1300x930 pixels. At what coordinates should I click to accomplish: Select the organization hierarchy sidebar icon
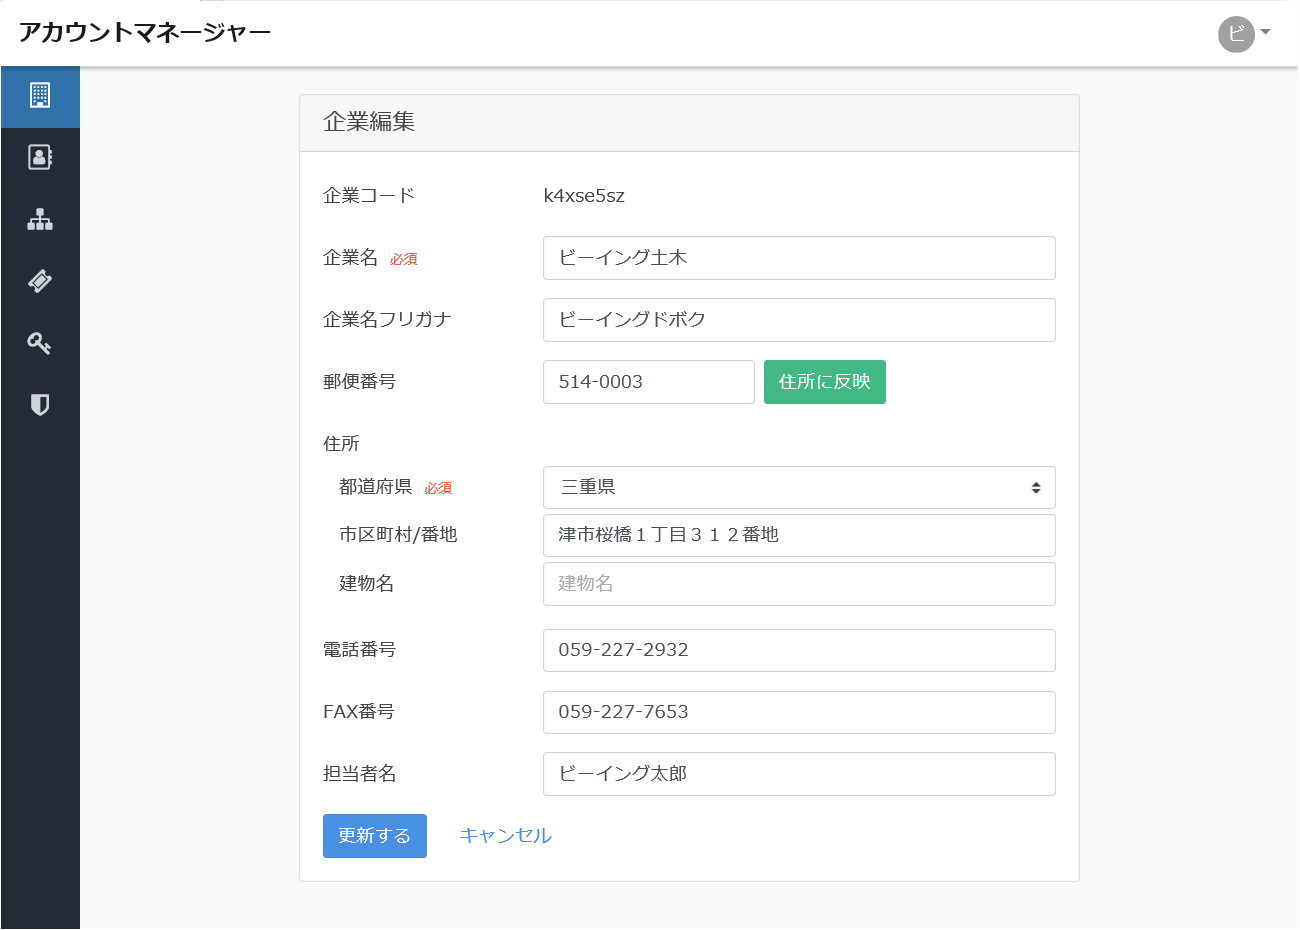(x=40, y=219)
